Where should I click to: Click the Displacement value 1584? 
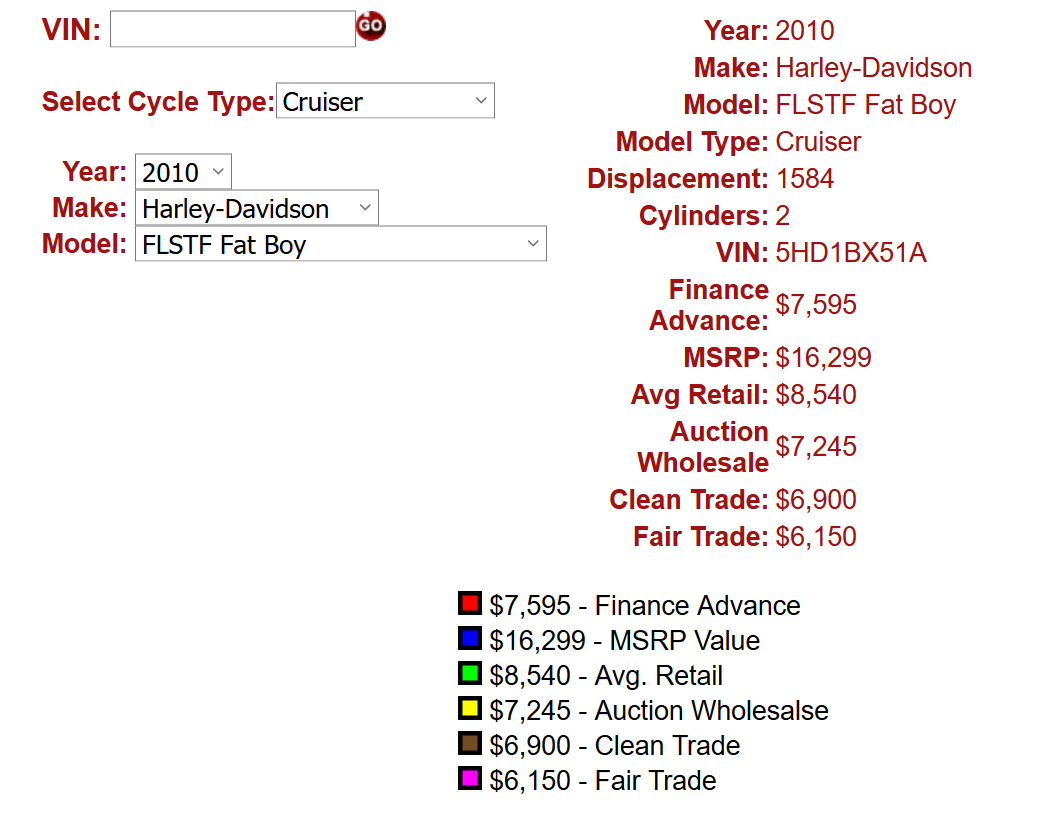[805, 179]
